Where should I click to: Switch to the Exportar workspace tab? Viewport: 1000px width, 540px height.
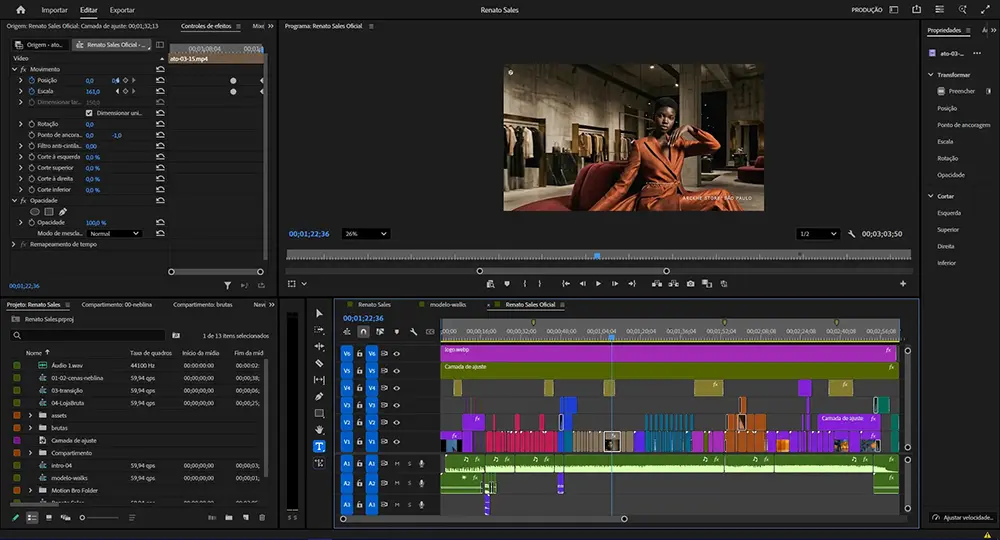click(122, 10)
